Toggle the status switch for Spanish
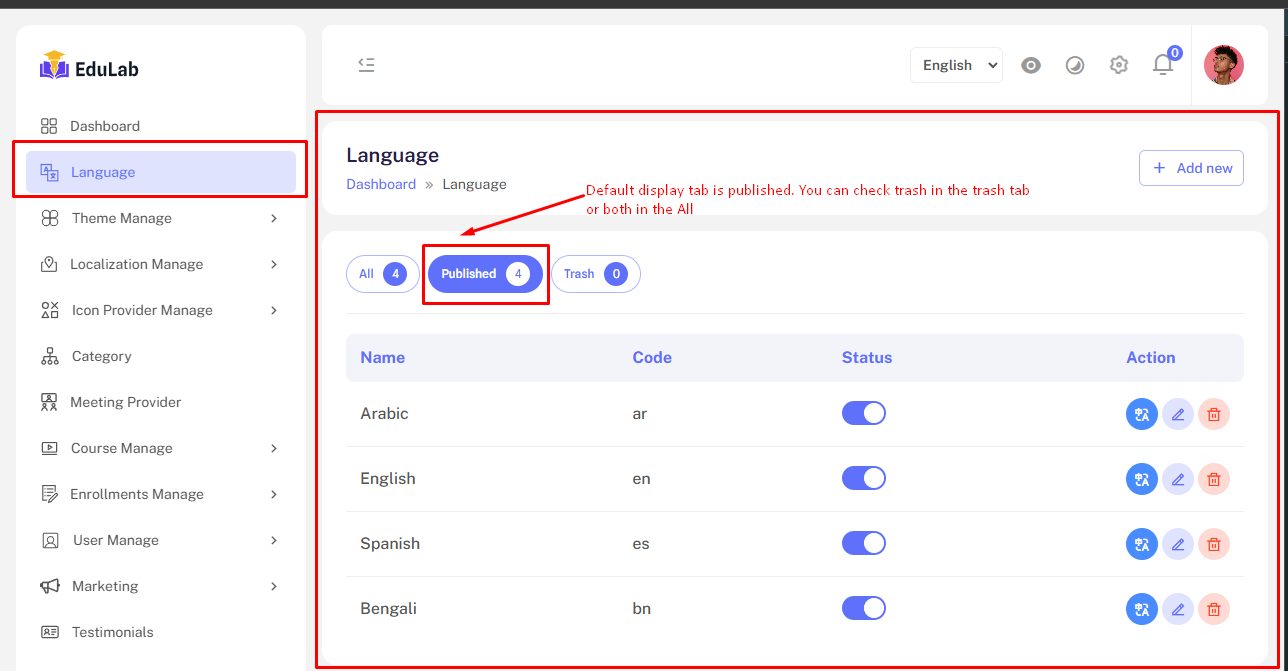This screenshot has width=1288, height=671. pos(863,543)
